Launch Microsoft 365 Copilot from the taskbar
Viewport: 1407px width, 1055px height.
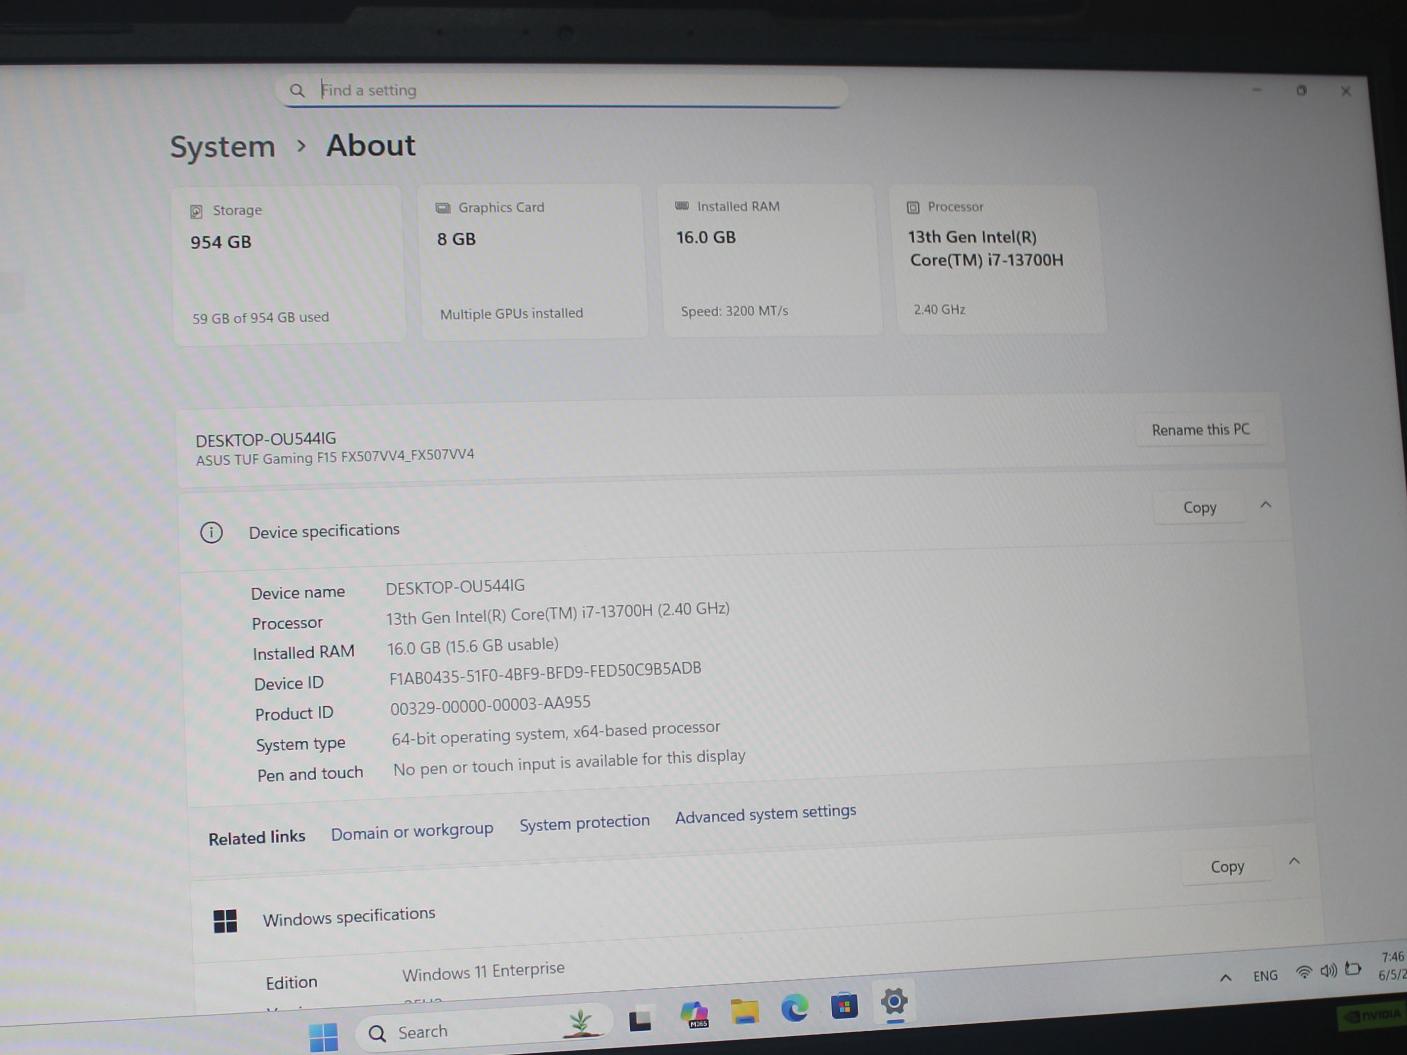694,1014
